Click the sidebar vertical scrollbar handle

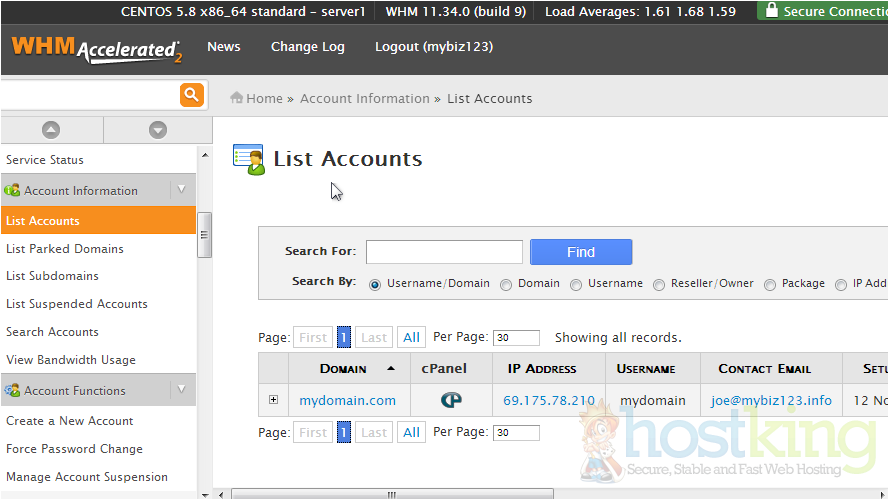point(204,235)
